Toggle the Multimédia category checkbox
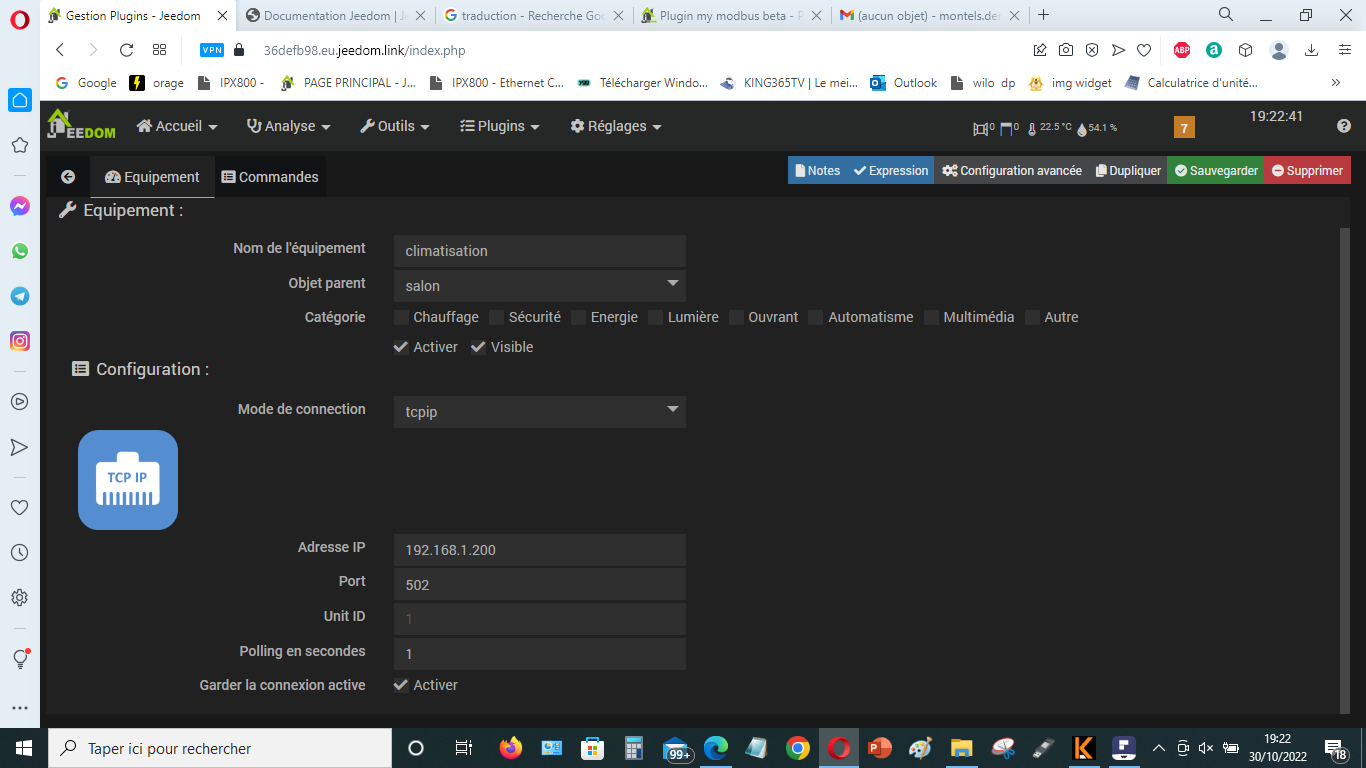This screenshot has width=1366, height=768. click(932, 317)
